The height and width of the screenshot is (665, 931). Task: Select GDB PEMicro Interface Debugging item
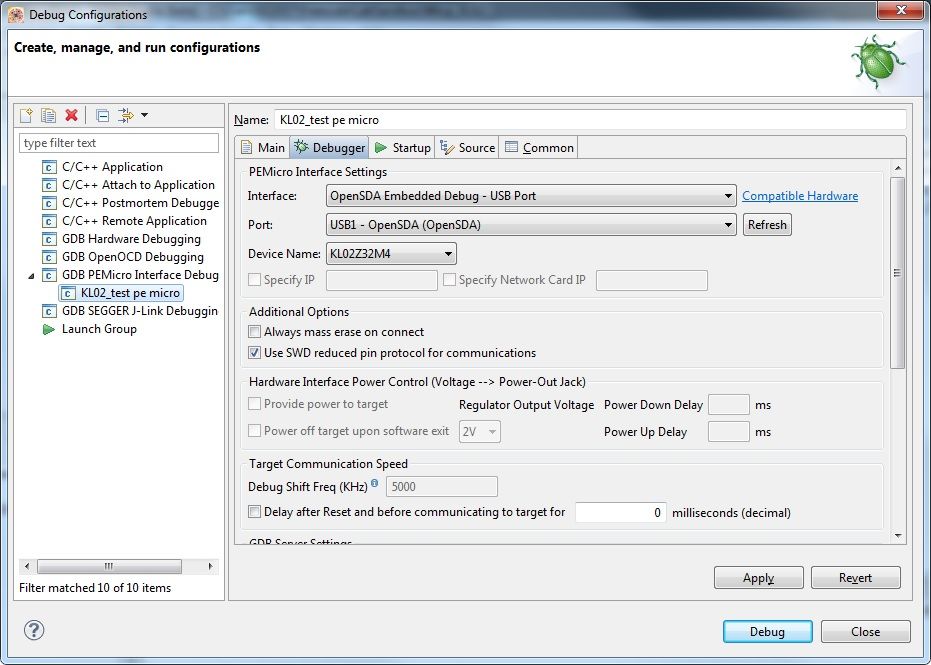131,275
